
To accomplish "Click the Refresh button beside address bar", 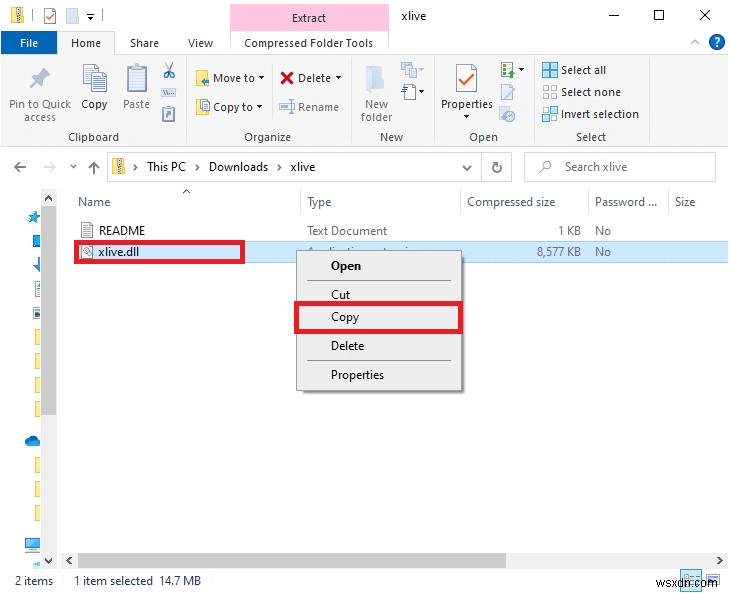I will [497, 167].
